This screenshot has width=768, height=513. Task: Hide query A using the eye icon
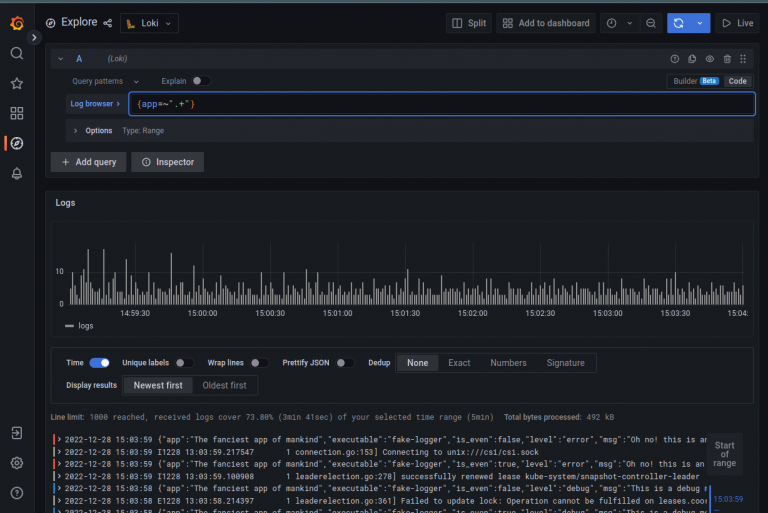(710, 59)
